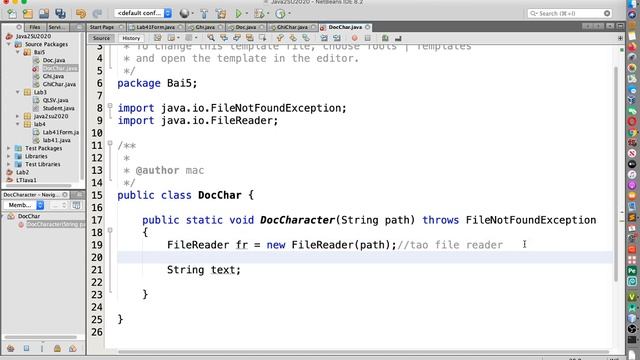
Task: Click the Build Project hammer icon
Action: pos(204,13)
